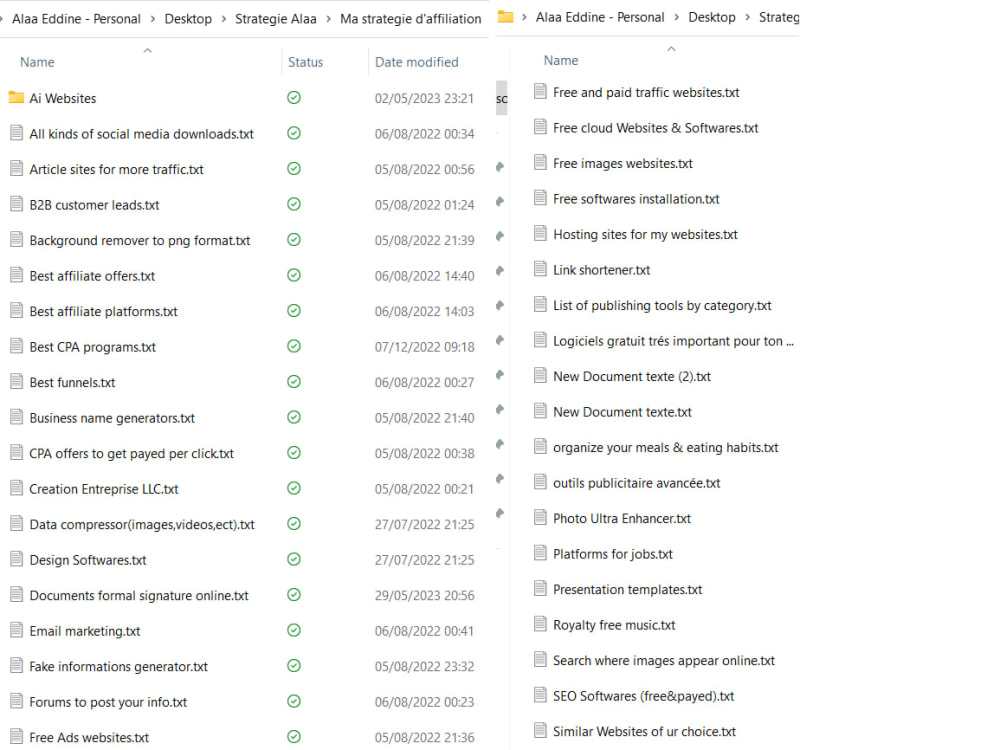Viewport: 1000px width, 750px height.
Task: Go to Alaa Eddine - Personal in right breadcrumb
Action: pyautogui.click(x=600, y=17)
